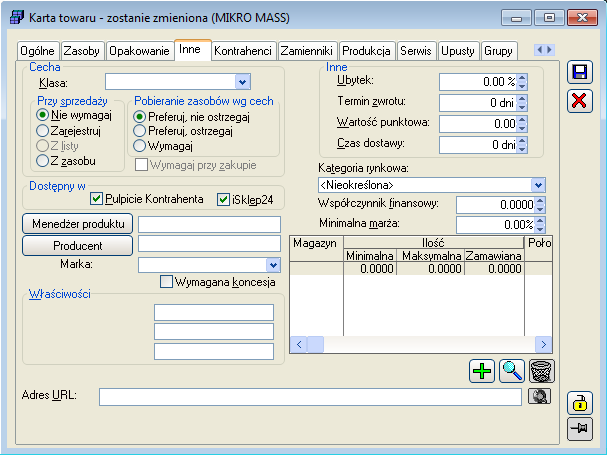The image size is (607, 455).
Task: Click the Producent button
Action: tap(77, 246)
